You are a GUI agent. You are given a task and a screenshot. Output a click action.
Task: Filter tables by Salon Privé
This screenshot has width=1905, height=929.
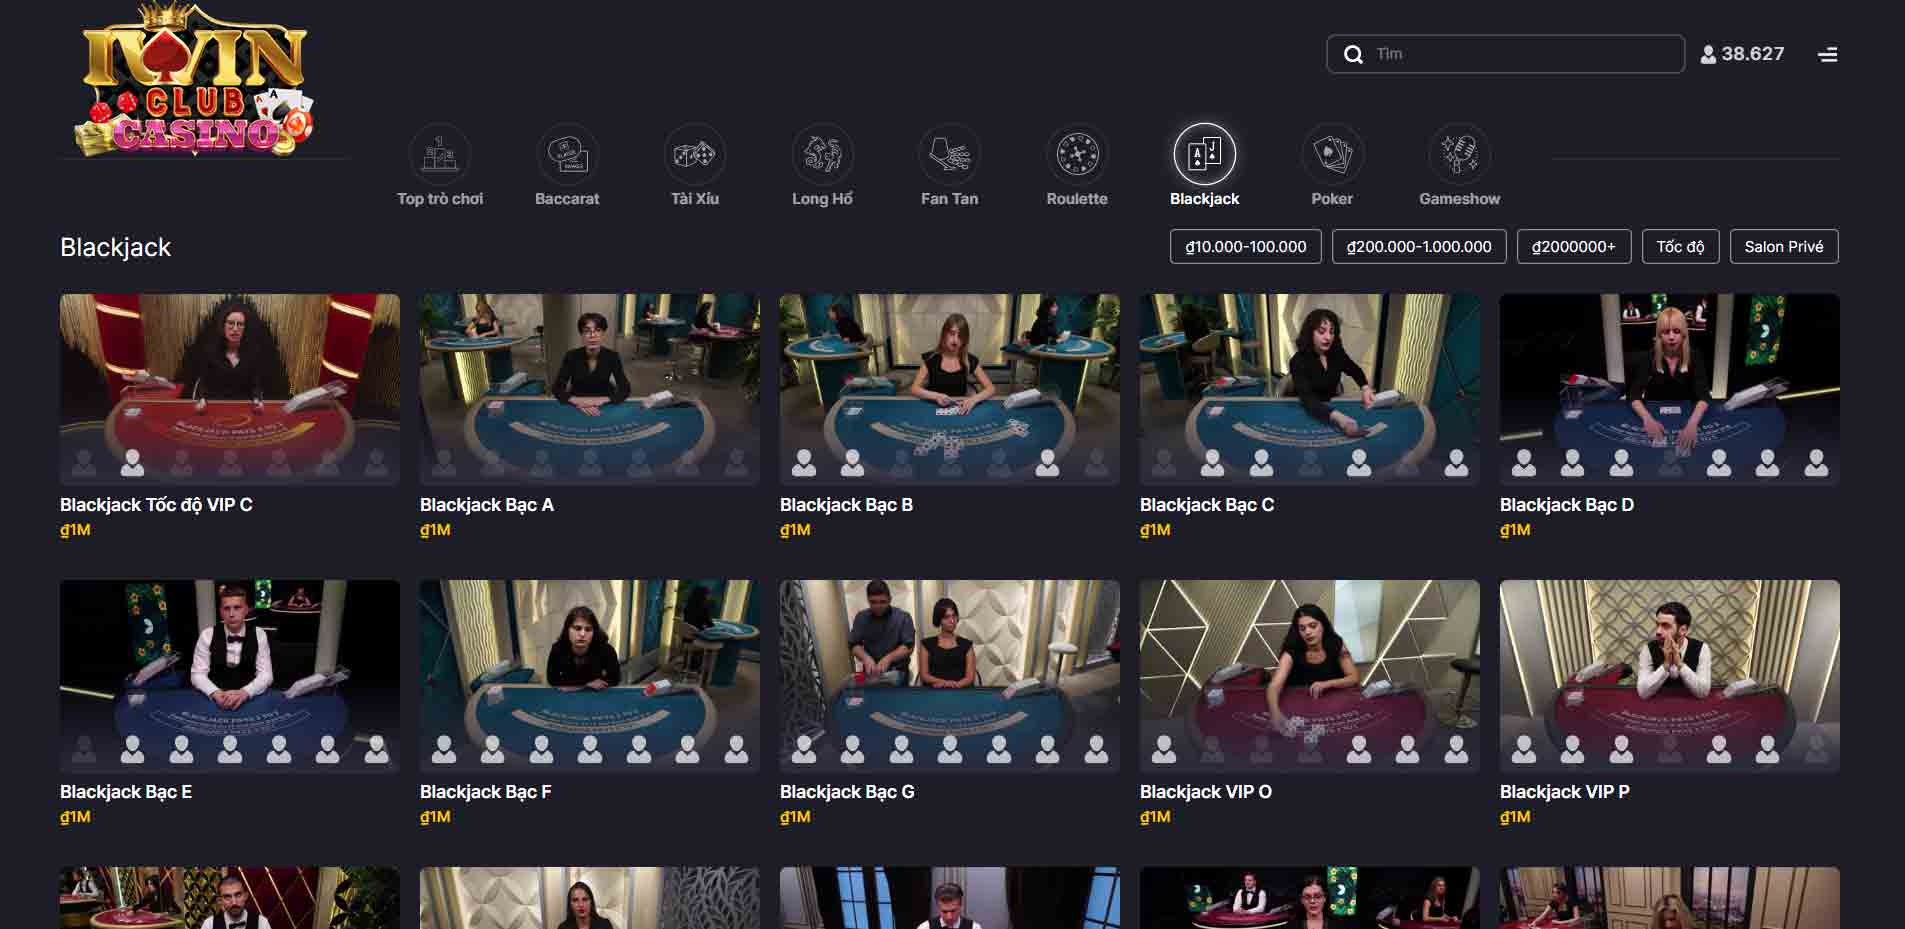point(1783,247)
